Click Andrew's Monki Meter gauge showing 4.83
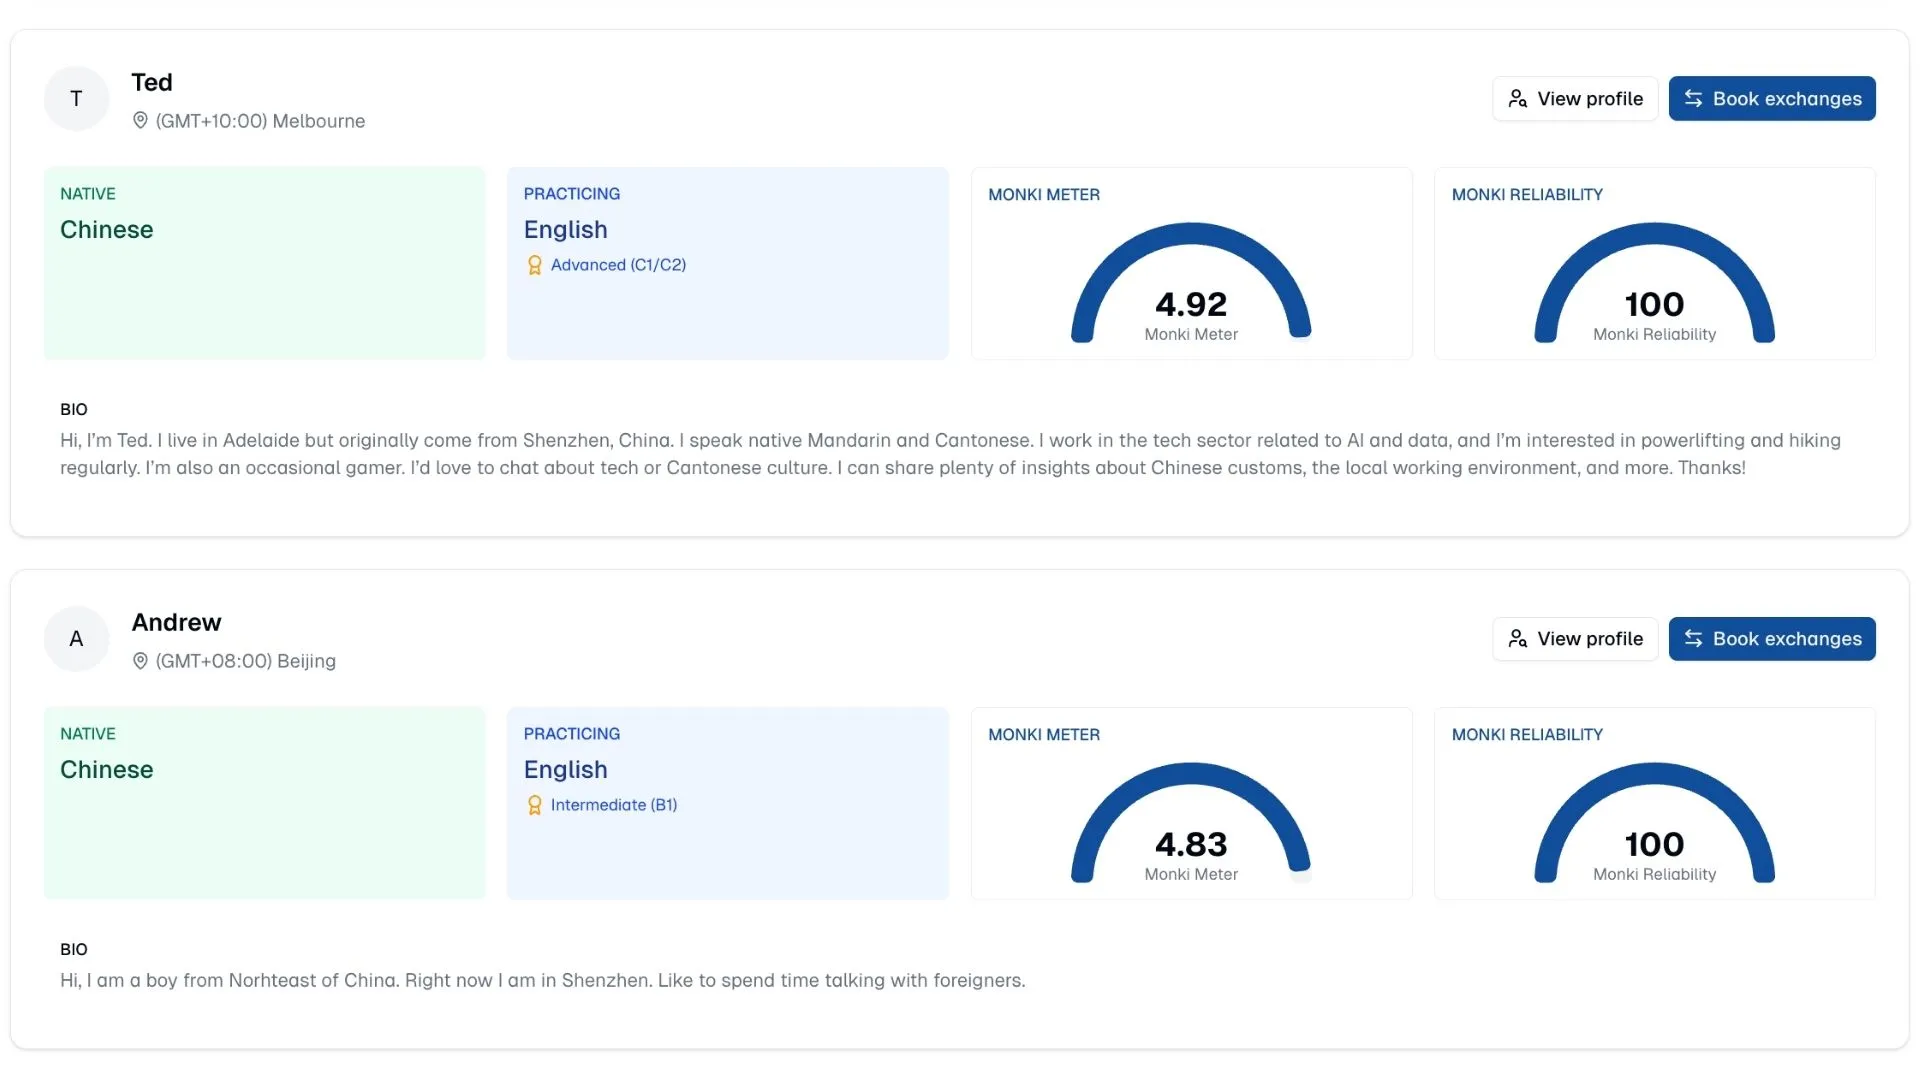The image size is (1920, 1080). point(1190,825)
